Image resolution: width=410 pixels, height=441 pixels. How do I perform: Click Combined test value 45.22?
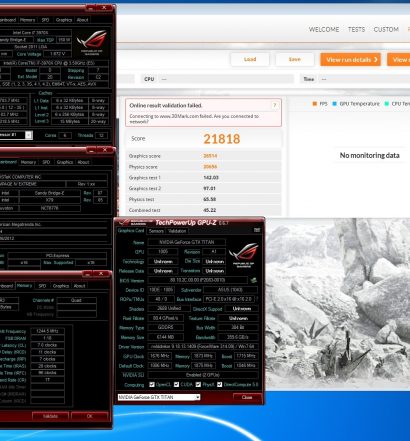[210, 210]
